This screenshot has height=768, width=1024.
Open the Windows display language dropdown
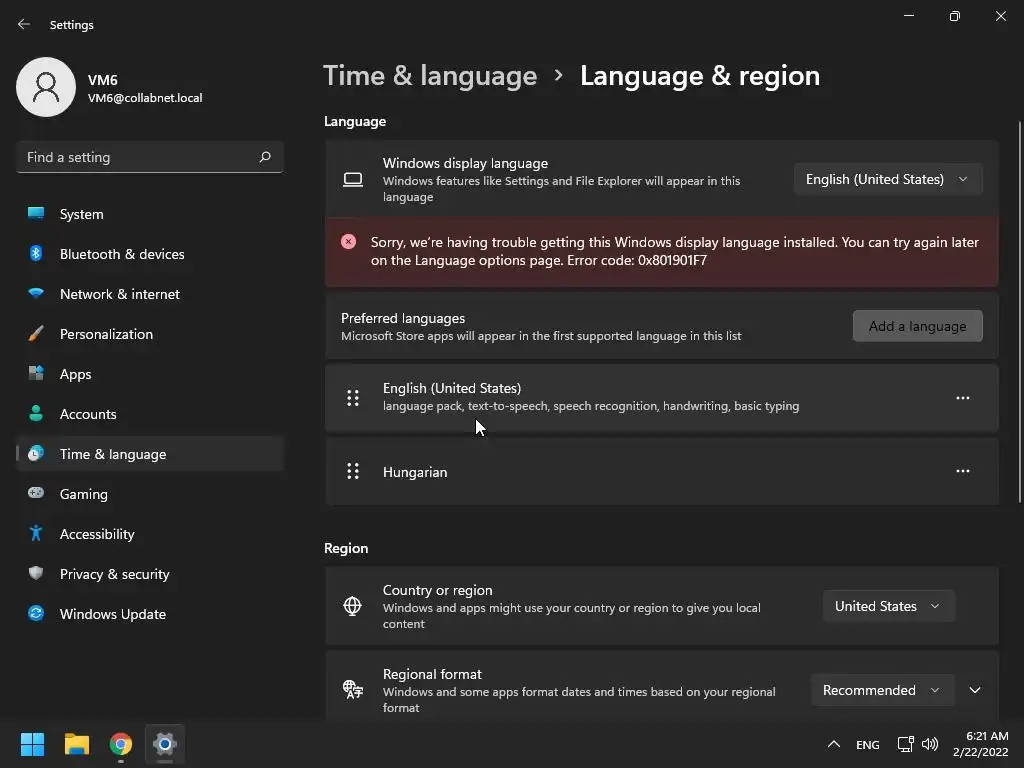888,179
